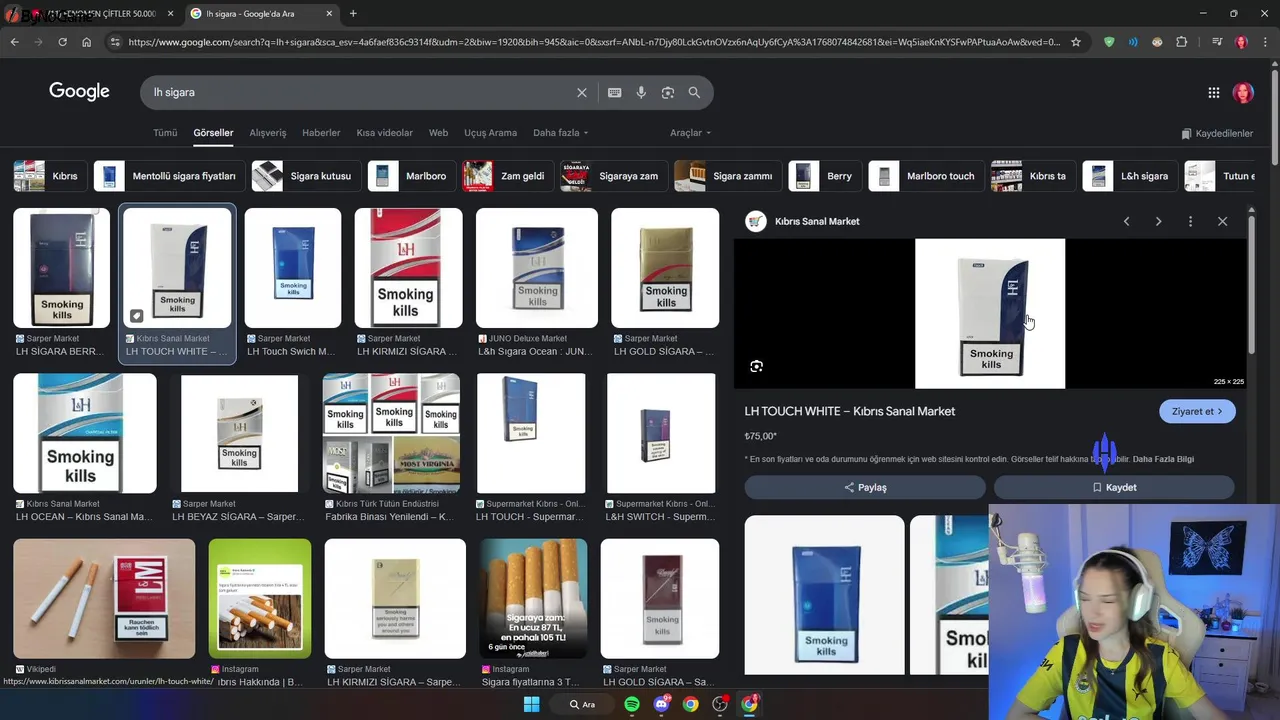The height and width of the screenshot is (720, 1280).
Task: Focus the browser address bar URL
Action: (x=594, y=42)
